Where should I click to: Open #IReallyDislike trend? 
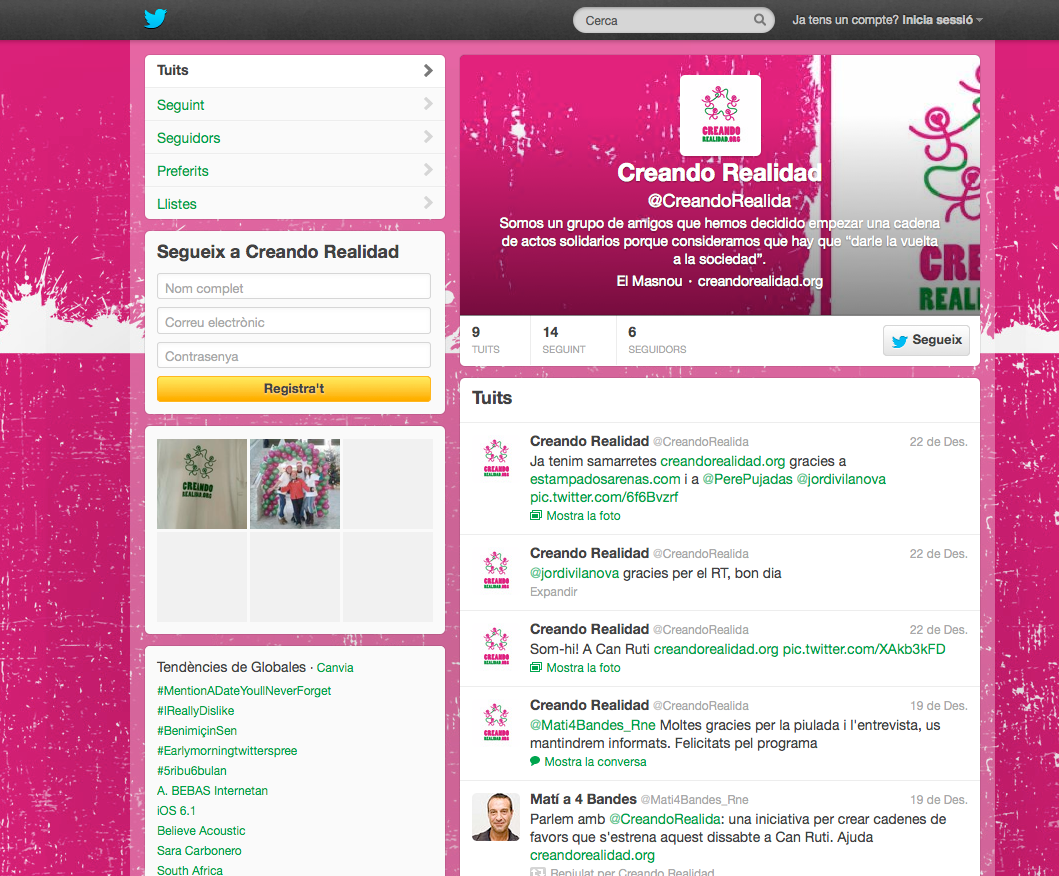196,711
